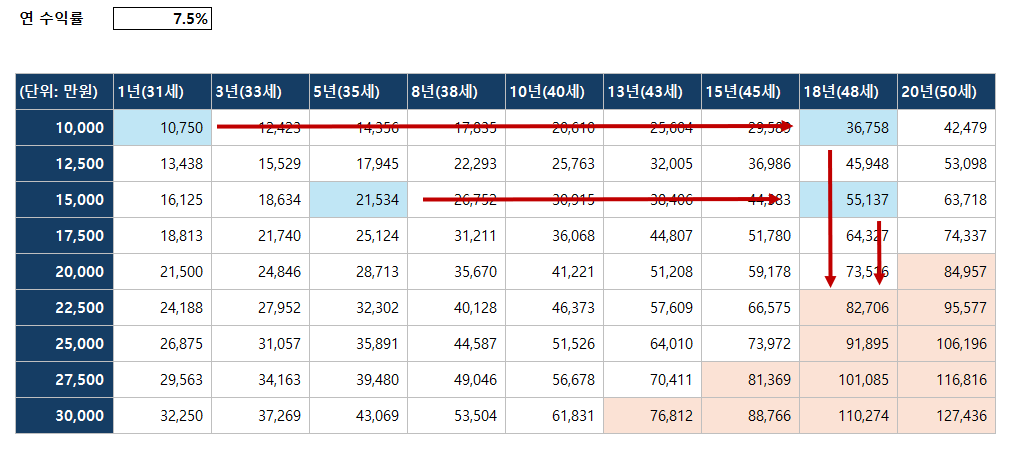
Task: Click the blue highlighted cell 36,758
Action: click(x=849, y=128)
